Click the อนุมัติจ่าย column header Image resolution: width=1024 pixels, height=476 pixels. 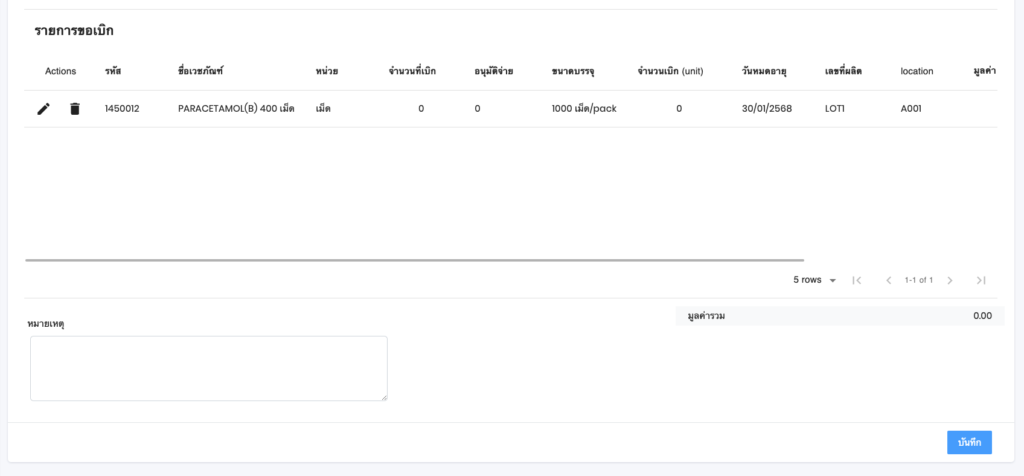tap(494, 71)
